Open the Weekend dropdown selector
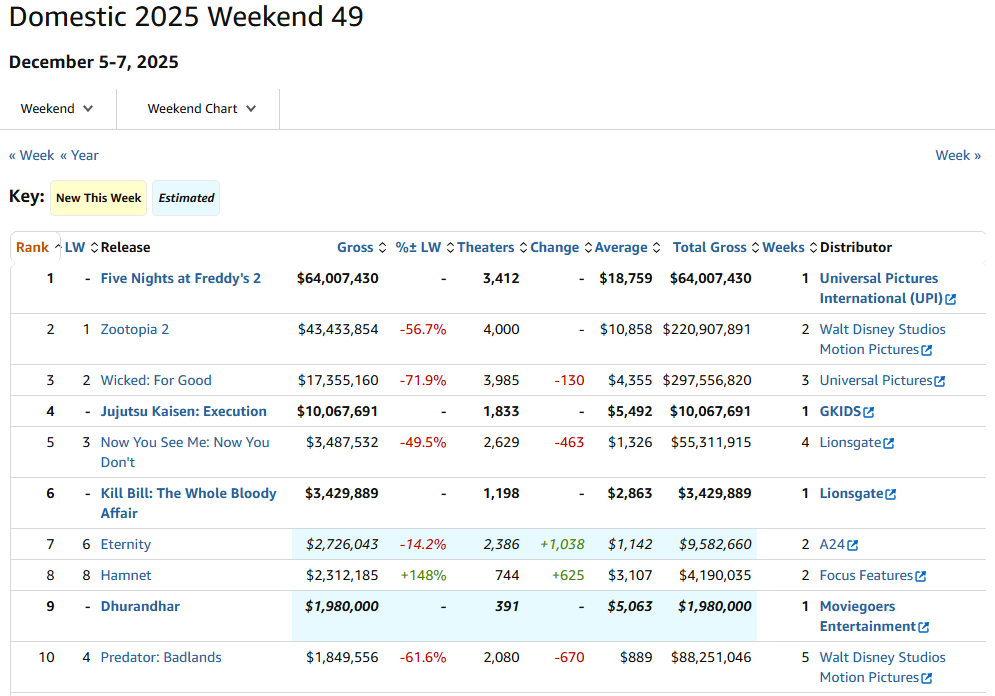The width and height of the screenshot is (995, 696). (57, 109)
